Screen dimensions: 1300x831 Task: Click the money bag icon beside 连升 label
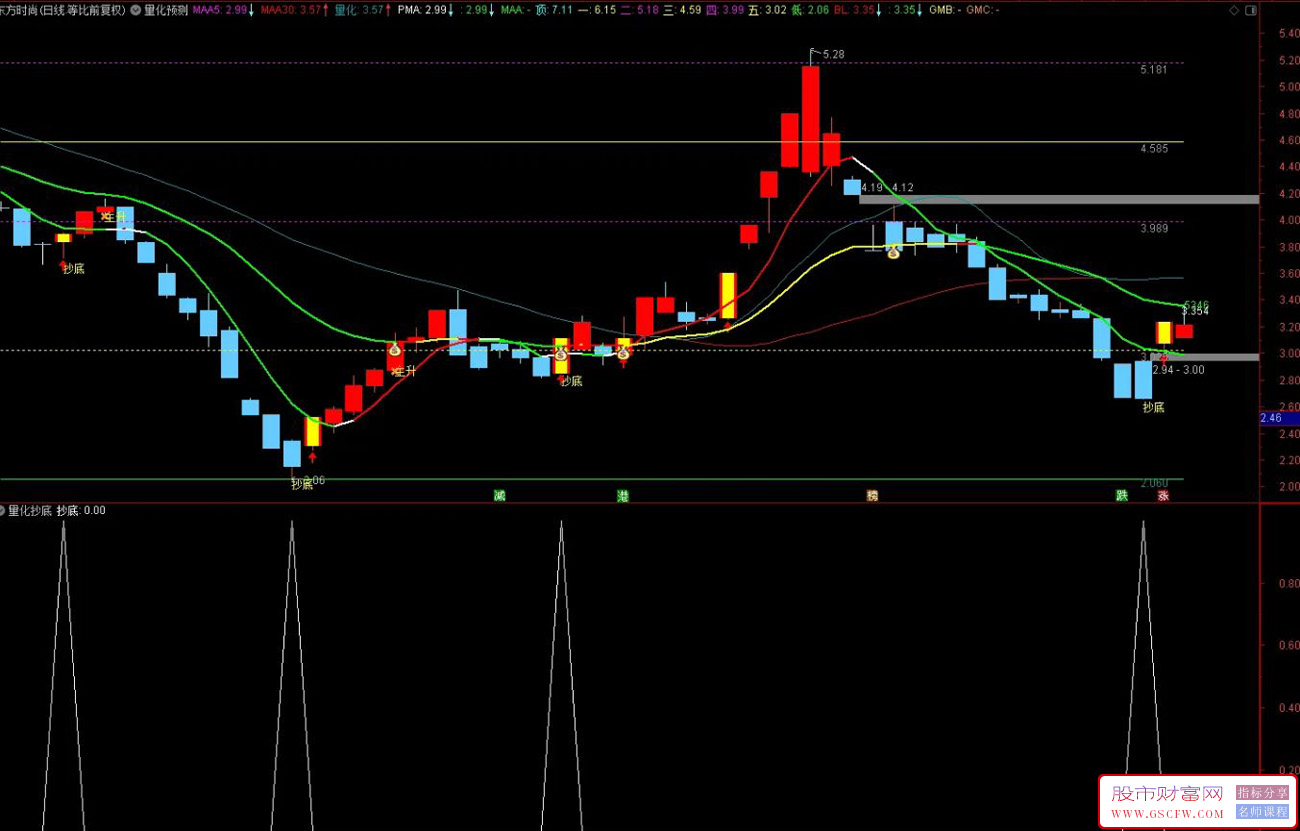pyautogui.click(x=395, y=350)
